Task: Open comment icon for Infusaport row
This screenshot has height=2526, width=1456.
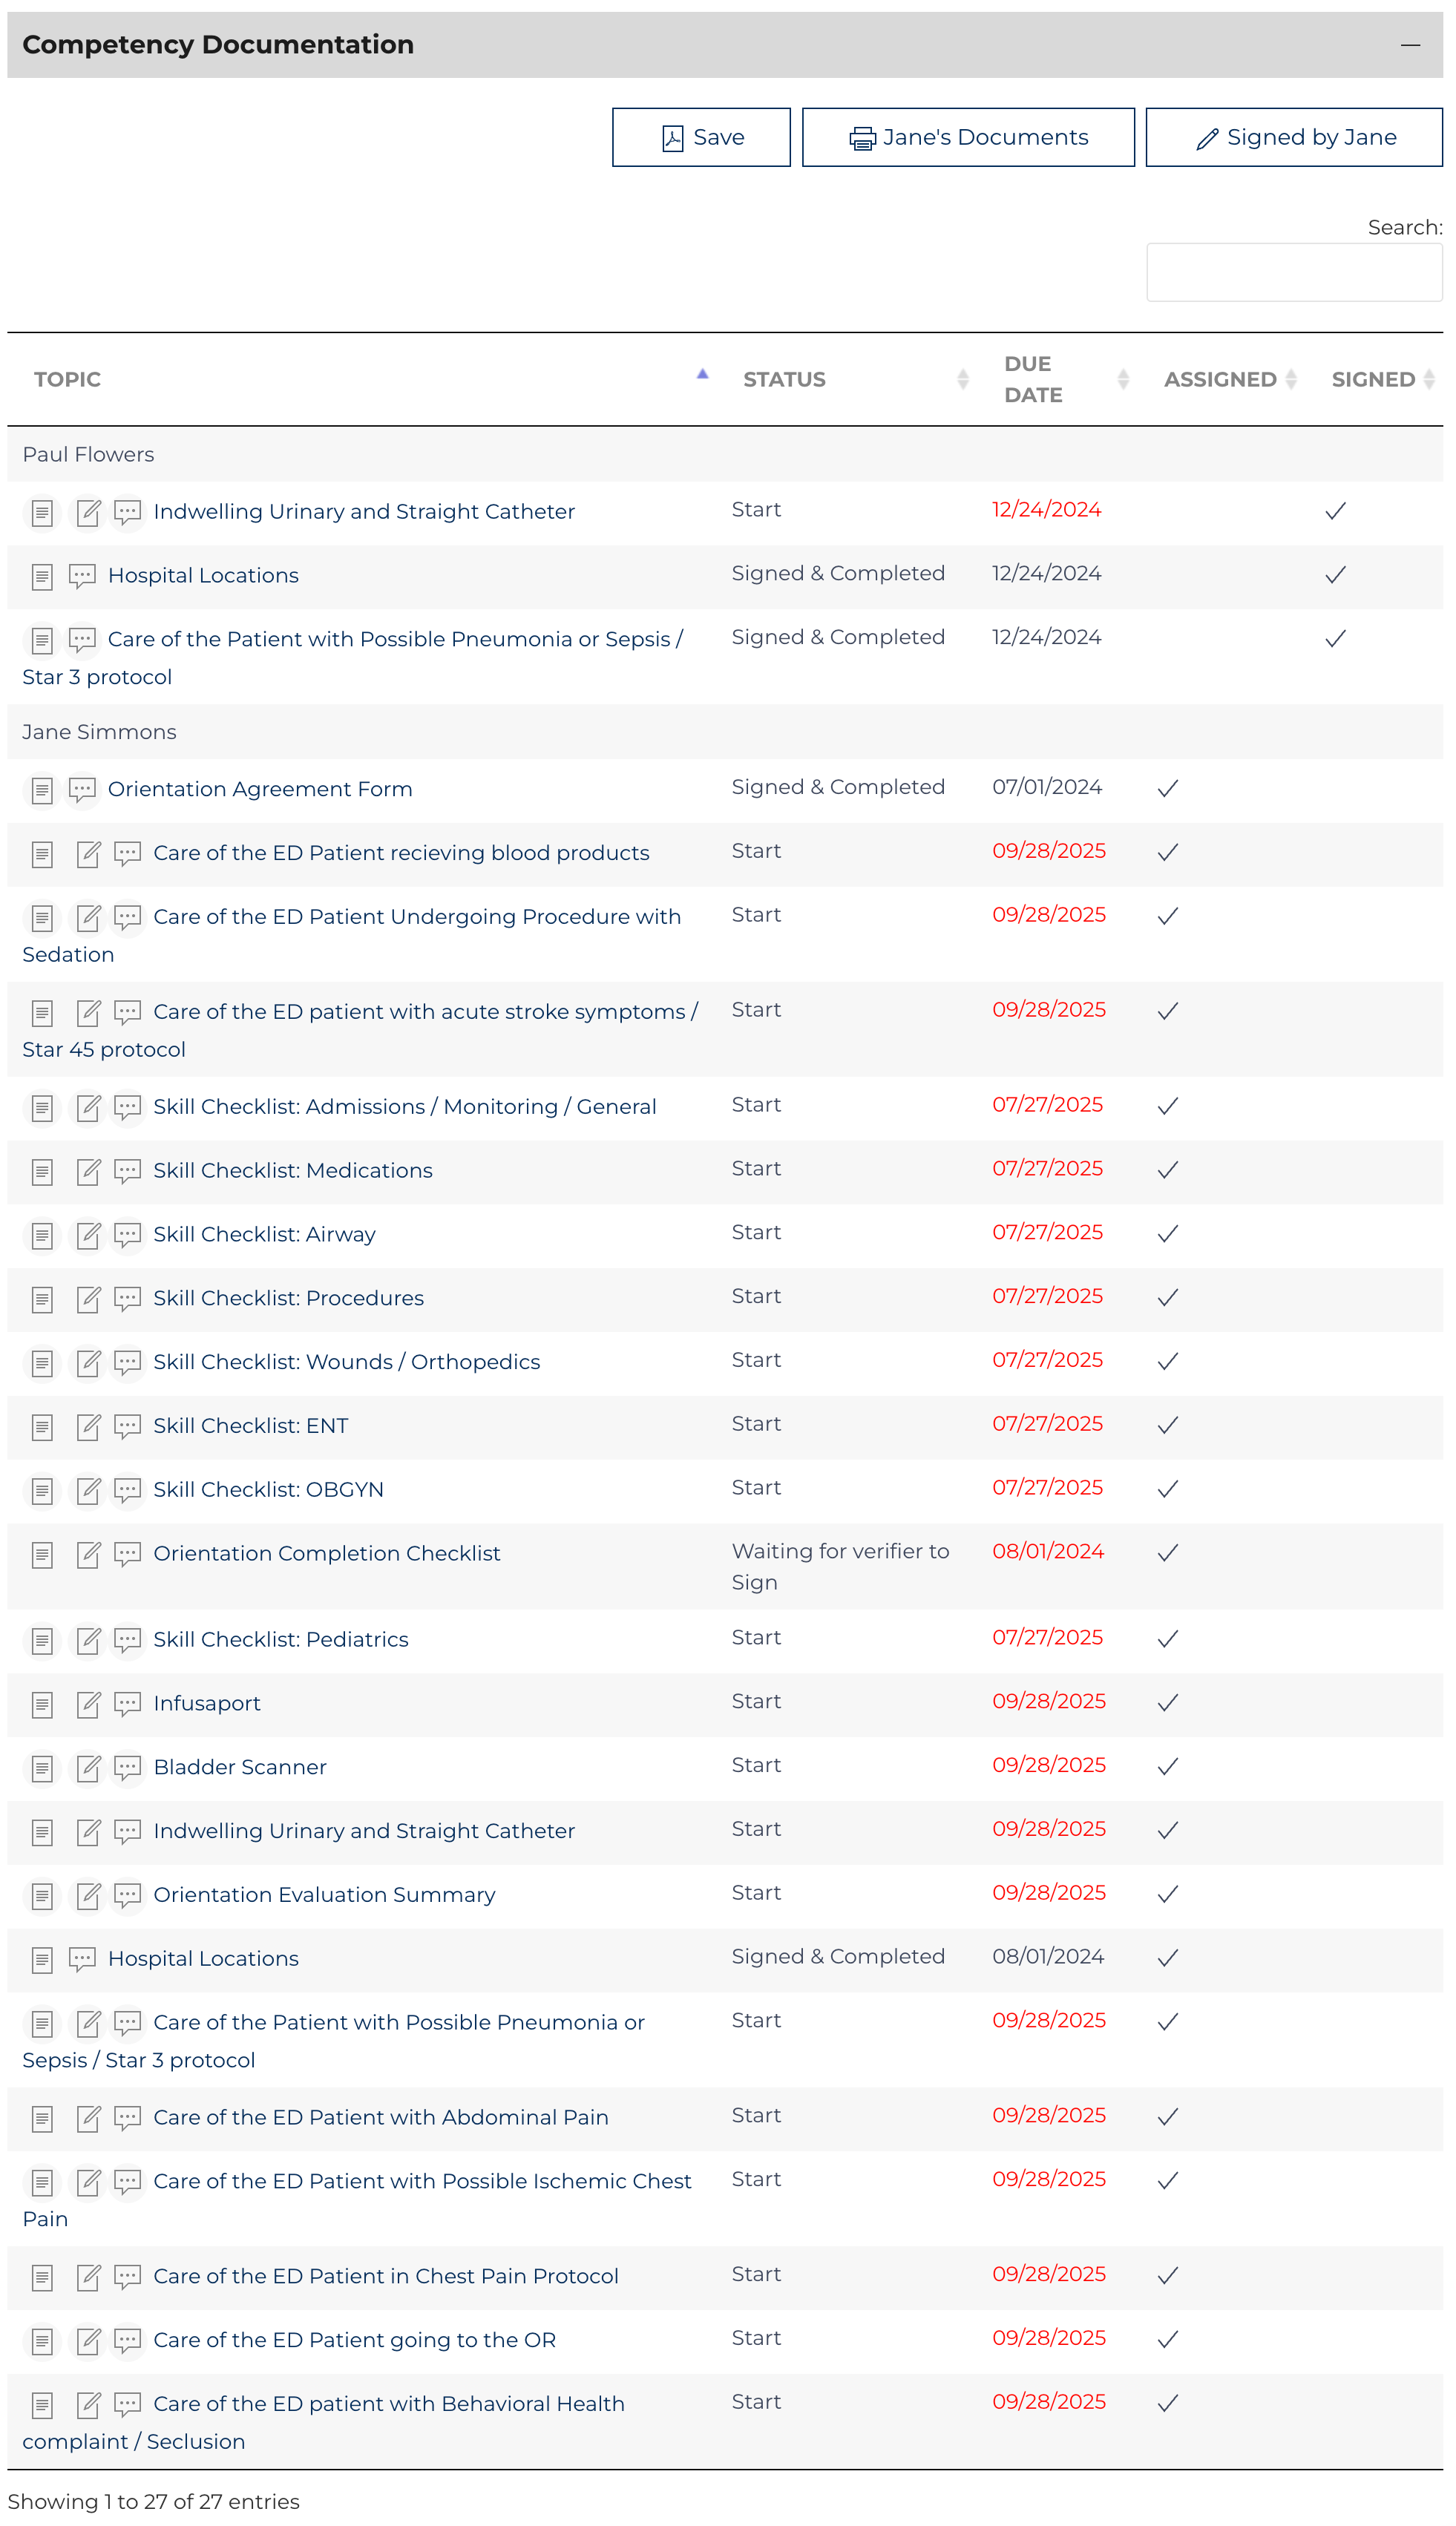Action: (x=127, y=1704)
